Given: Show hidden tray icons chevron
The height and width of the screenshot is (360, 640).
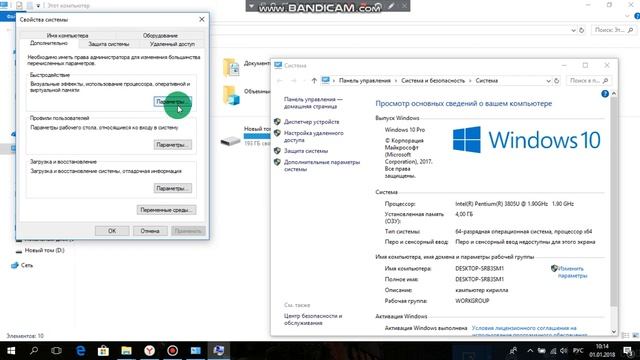Looking at the screenshot, I should click(530, 351).
